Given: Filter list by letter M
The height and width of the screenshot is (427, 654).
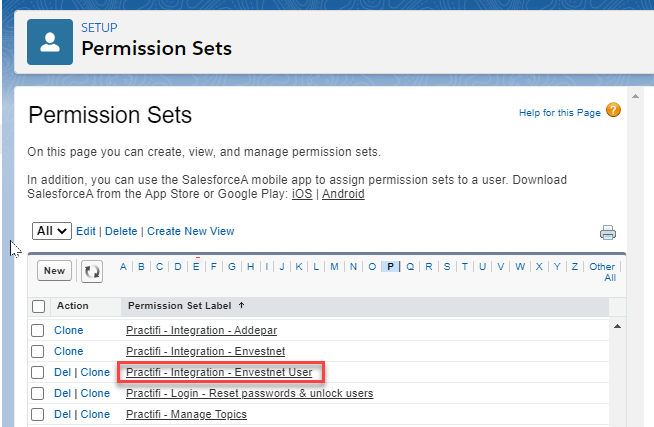Looking at the screenshot, I should click(334, 266).
